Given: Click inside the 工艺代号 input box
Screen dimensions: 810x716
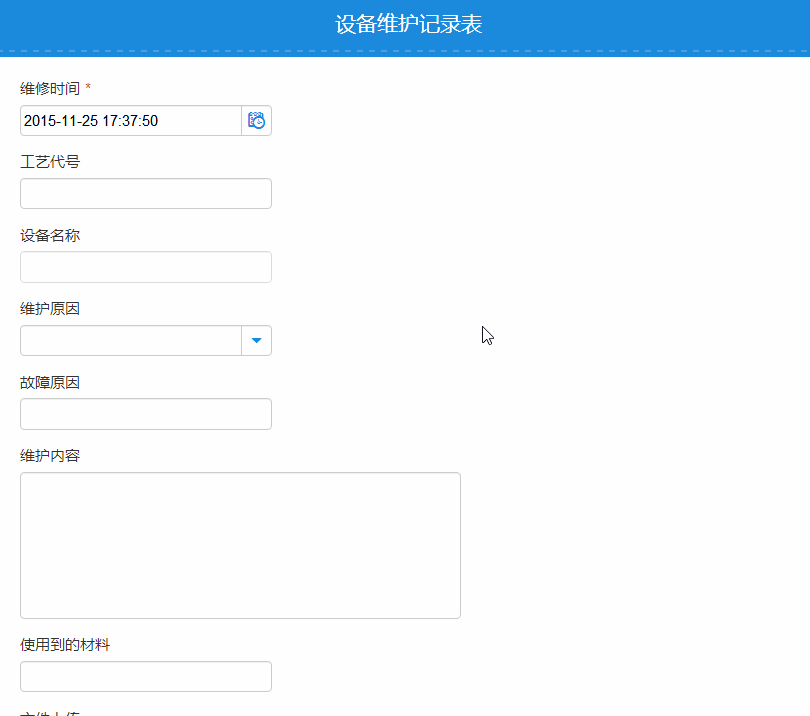Looking at the screenshot, I should pyautogui.click(x=145, y=193).
